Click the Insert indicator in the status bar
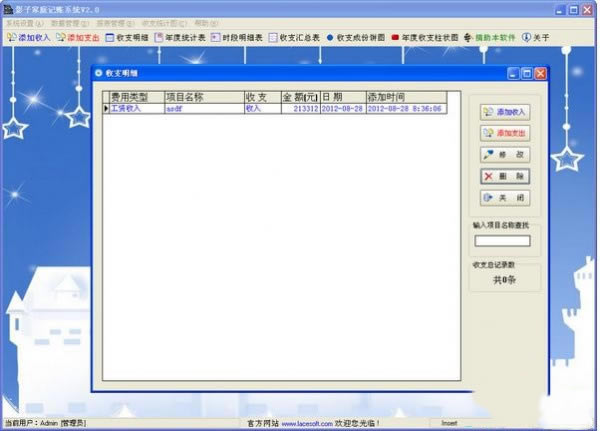Viewport: 600px width, 431px height. click(449, 423)
